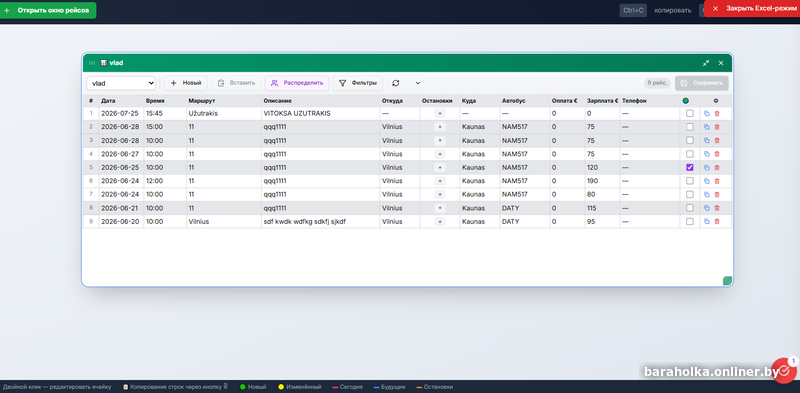Click the Зарплата € column header
The image size is (800, 393).
603,101
